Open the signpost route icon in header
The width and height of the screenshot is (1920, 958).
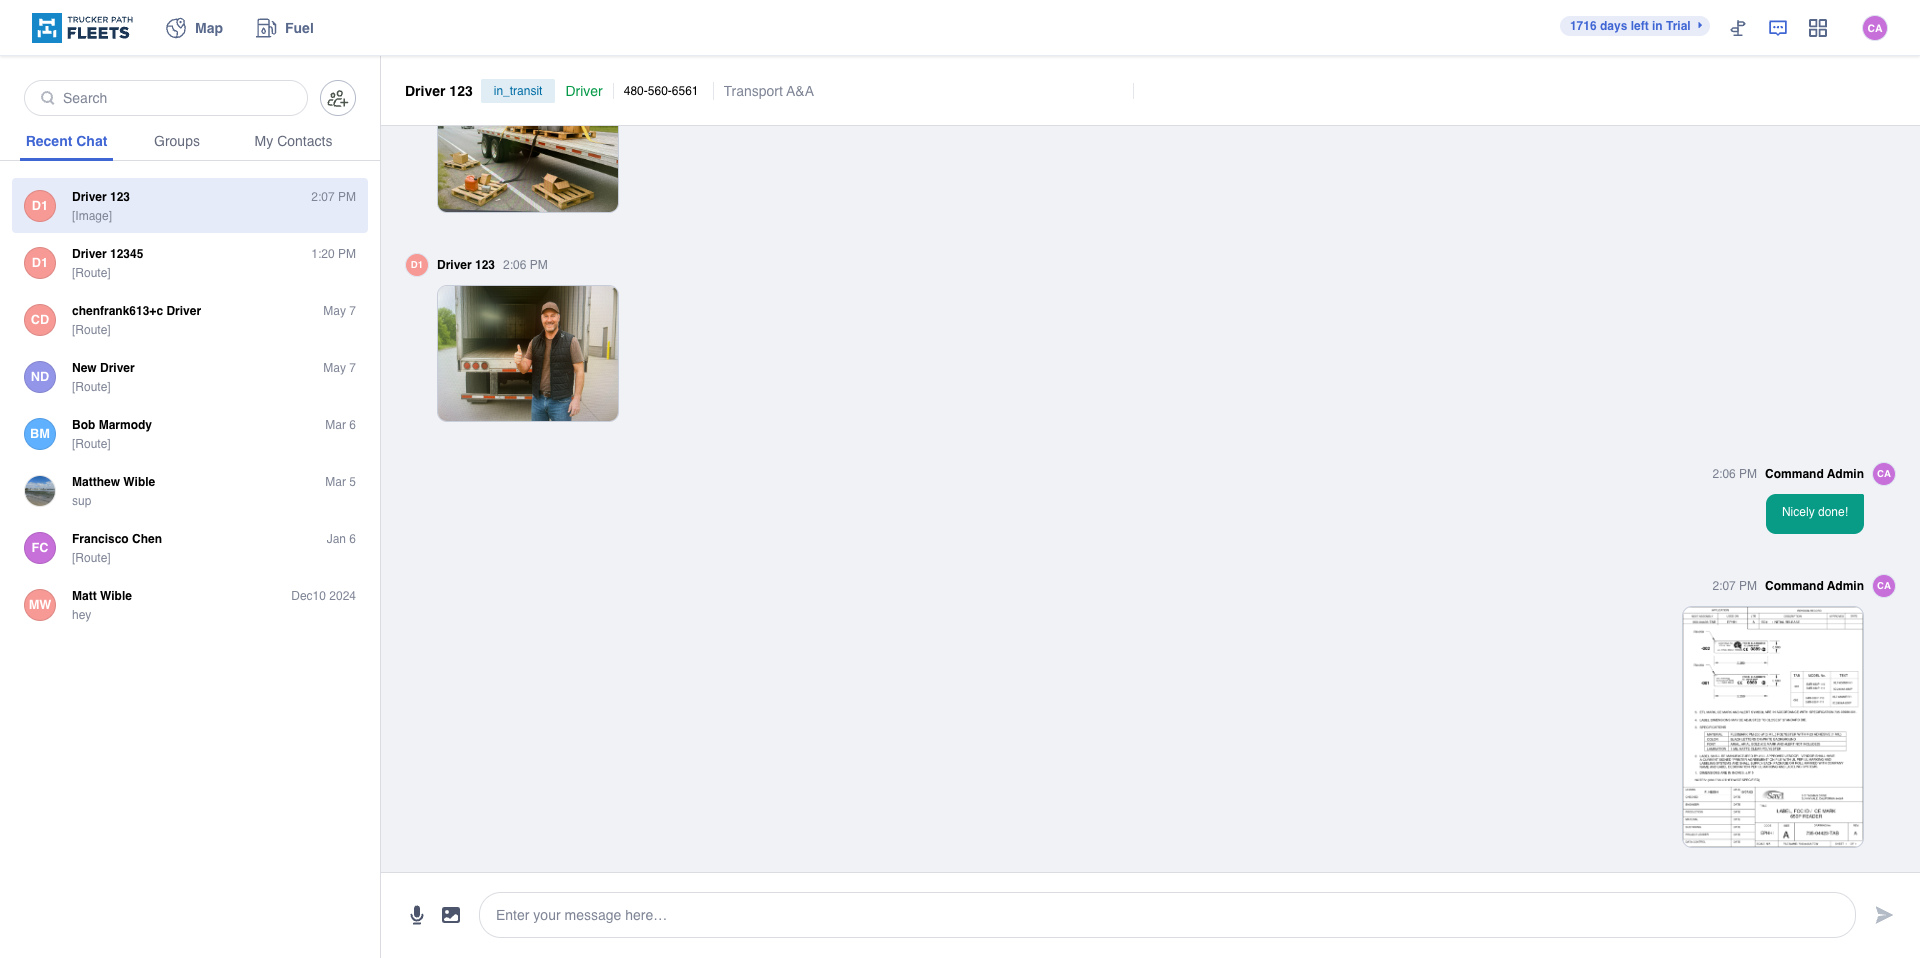pos(1738,28)
